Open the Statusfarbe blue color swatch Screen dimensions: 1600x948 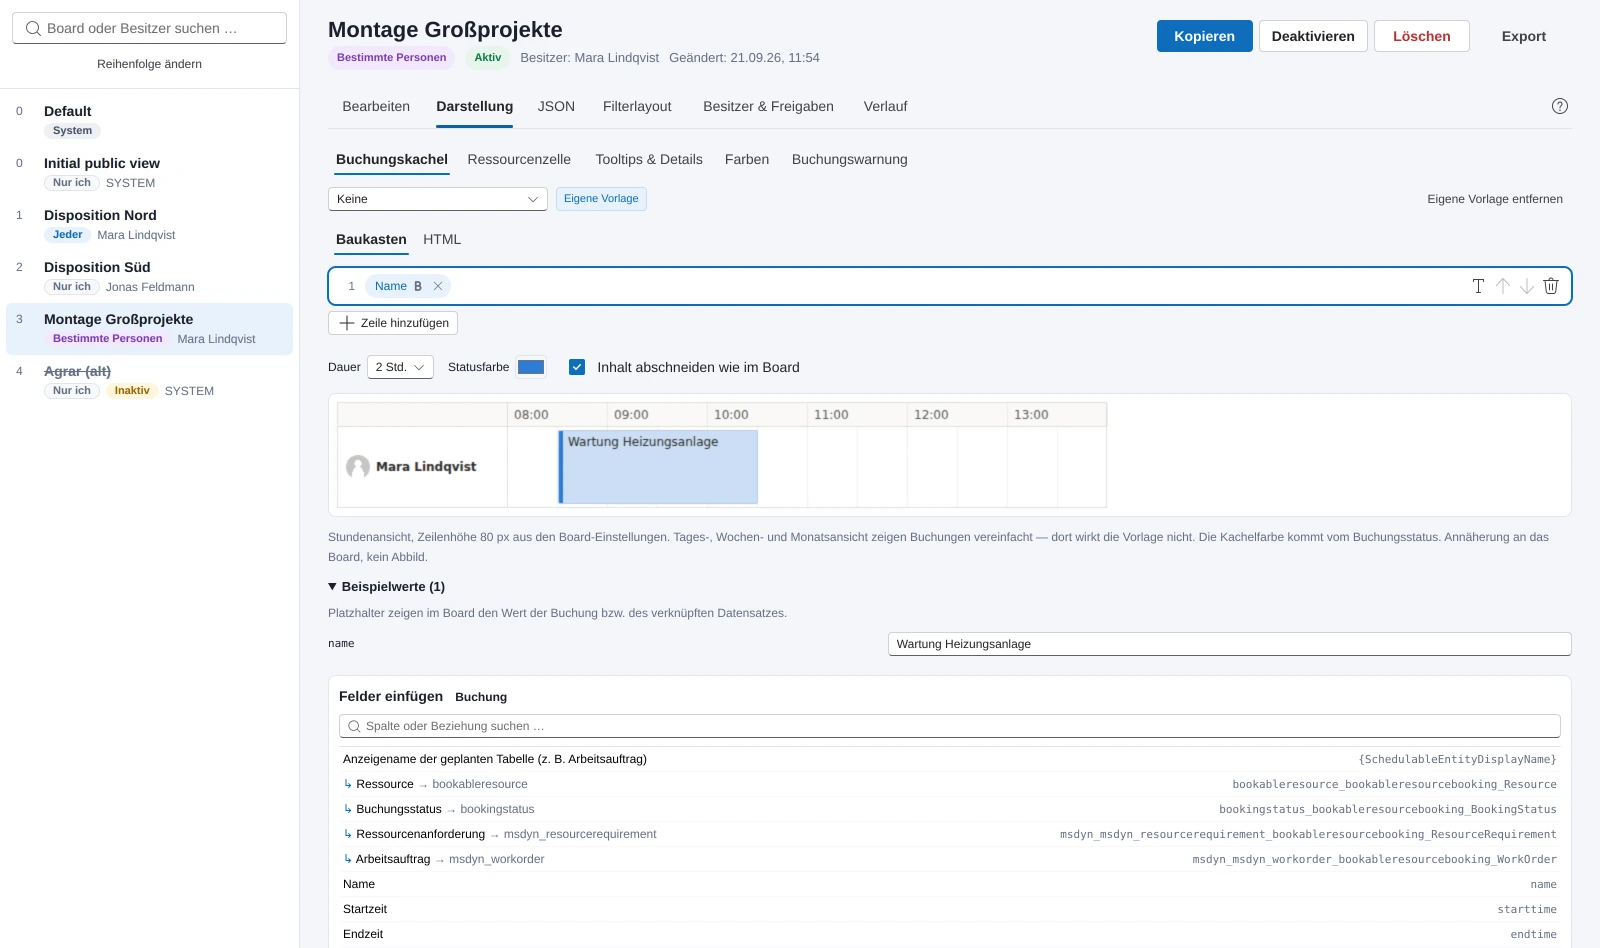pos(531,367)
